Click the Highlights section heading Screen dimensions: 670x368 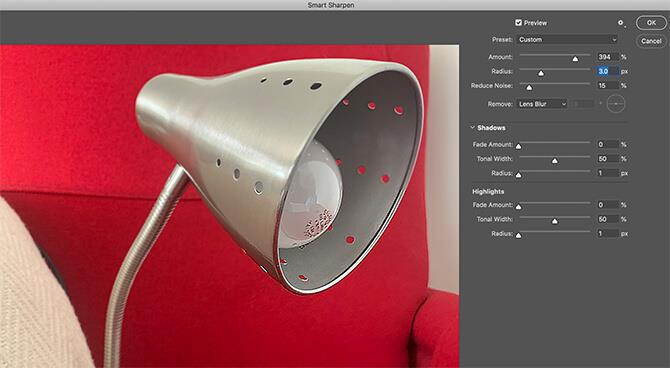point(488,191)
